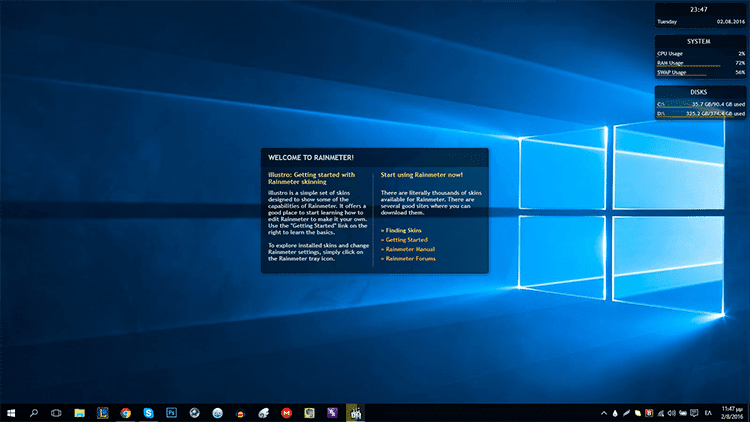This screenshot has width=750, height=422.
Task: Click 'illustro: Getting started with Rainmeter skinning' heading
Action: point(311,178)
